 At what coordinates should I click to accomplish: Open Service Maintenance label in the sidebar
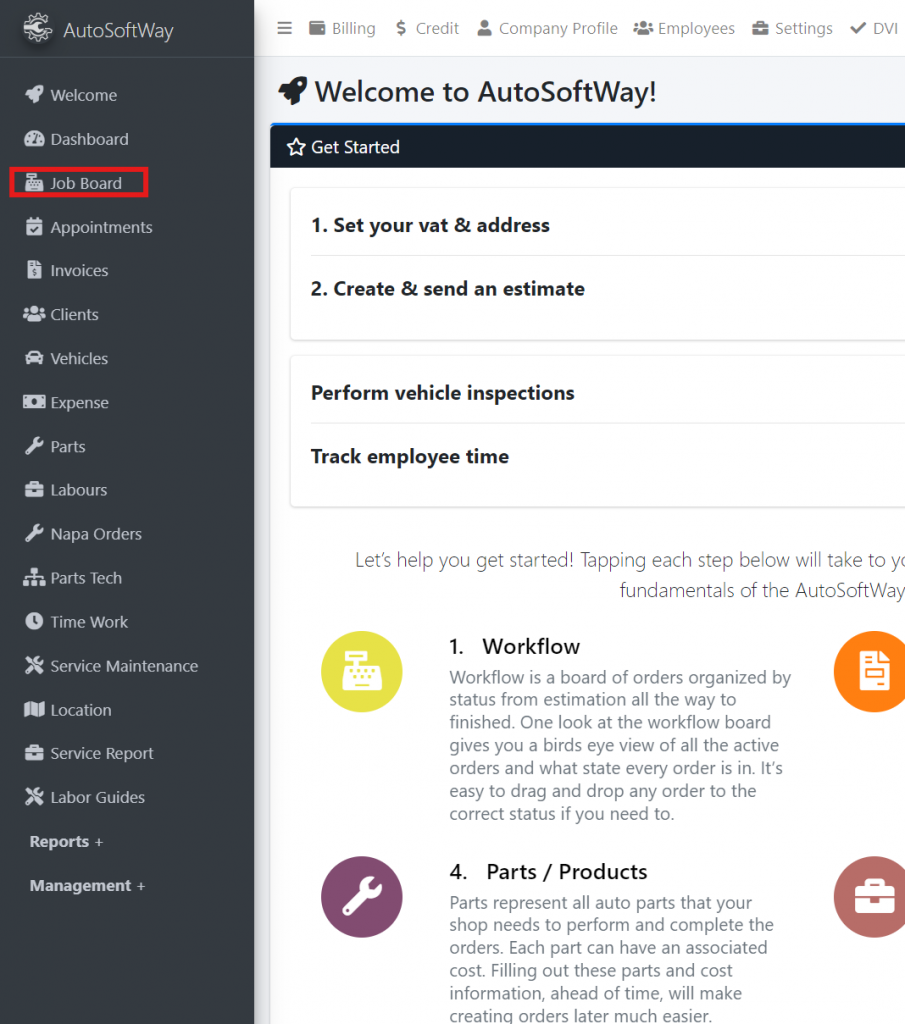point(124,666)
